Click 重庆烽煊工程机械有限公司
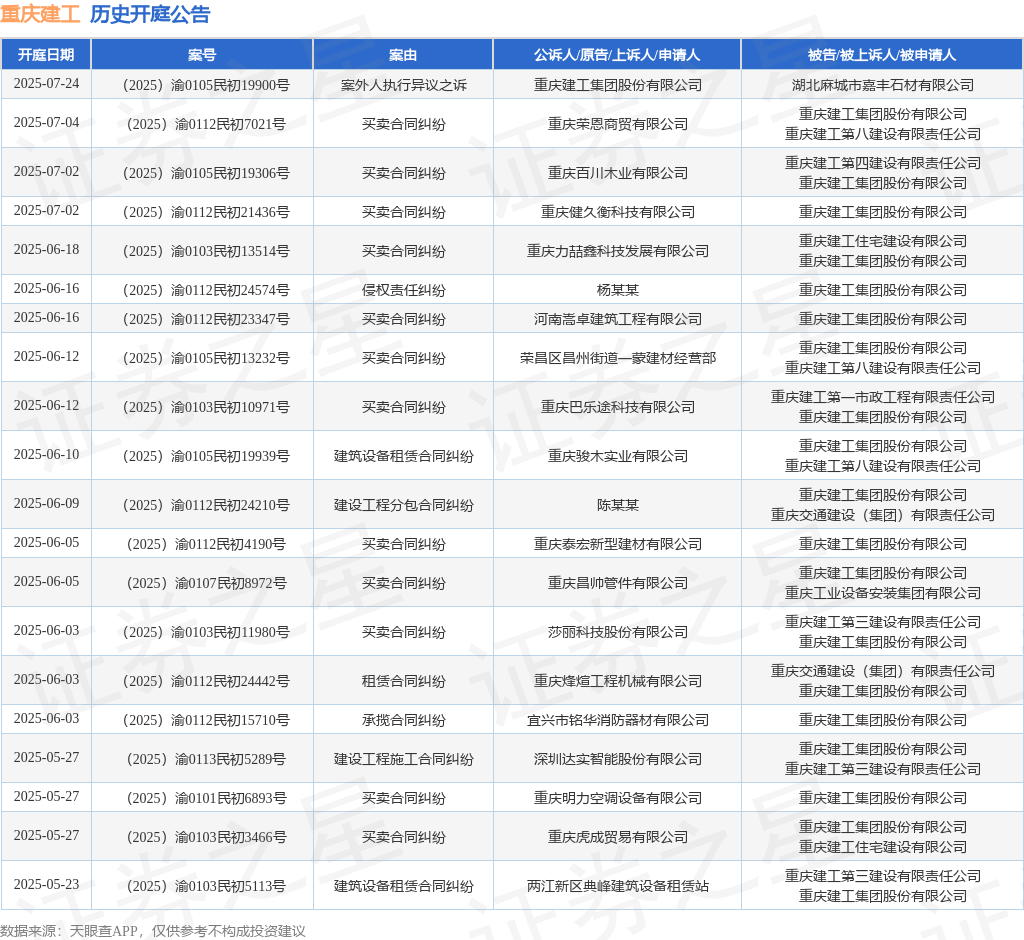Screen dimensions: 1024x940 coord(618,681)
